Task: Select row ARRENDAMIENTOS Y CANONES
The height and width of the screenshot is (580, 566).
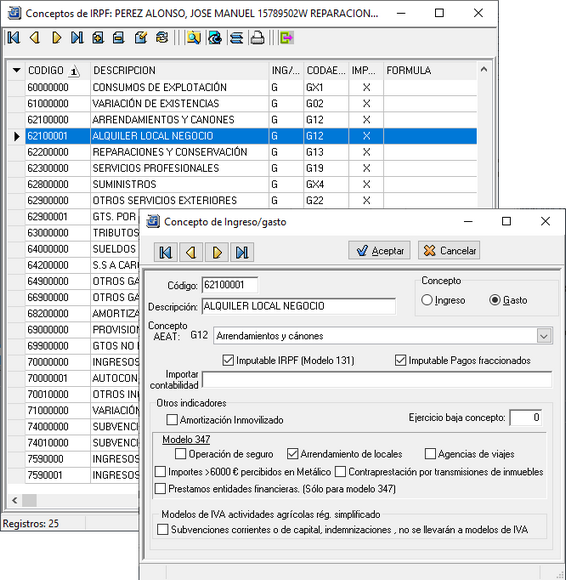Action: pos(251,119)
